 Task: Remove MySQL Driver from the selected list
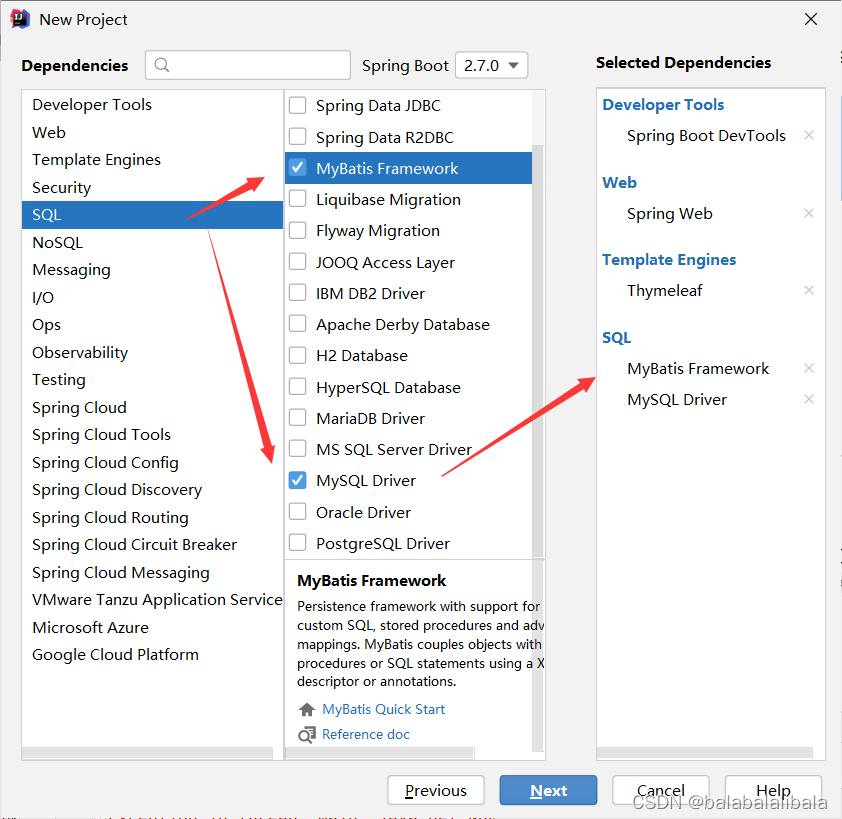[809, 399]
